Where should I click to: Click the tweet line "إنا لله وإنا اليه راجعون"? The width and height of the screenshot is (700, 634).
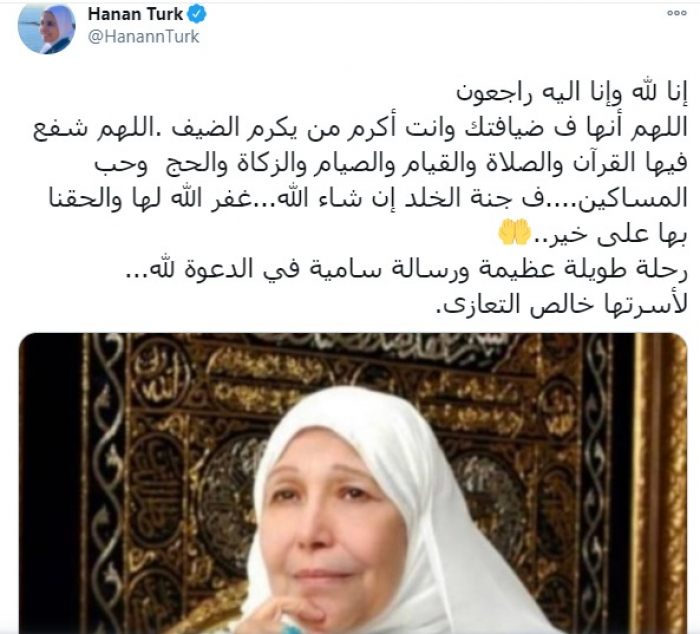click(571, 92)
